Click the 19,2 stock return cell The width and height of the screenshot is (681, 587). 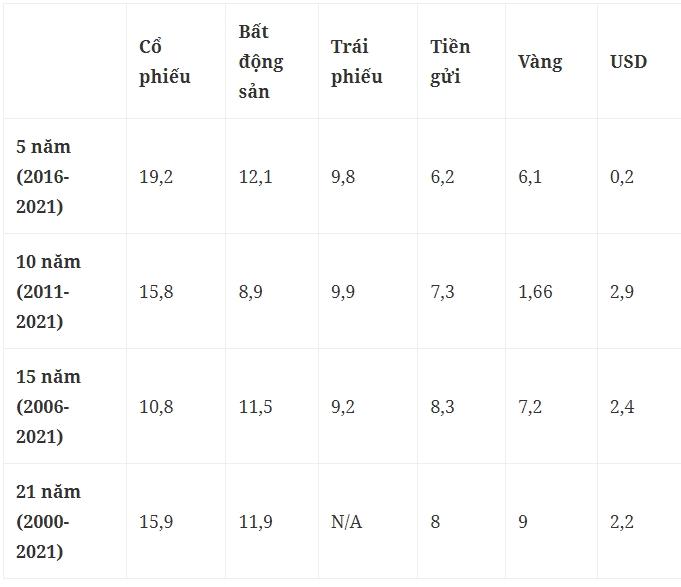[x=156, y=177]
